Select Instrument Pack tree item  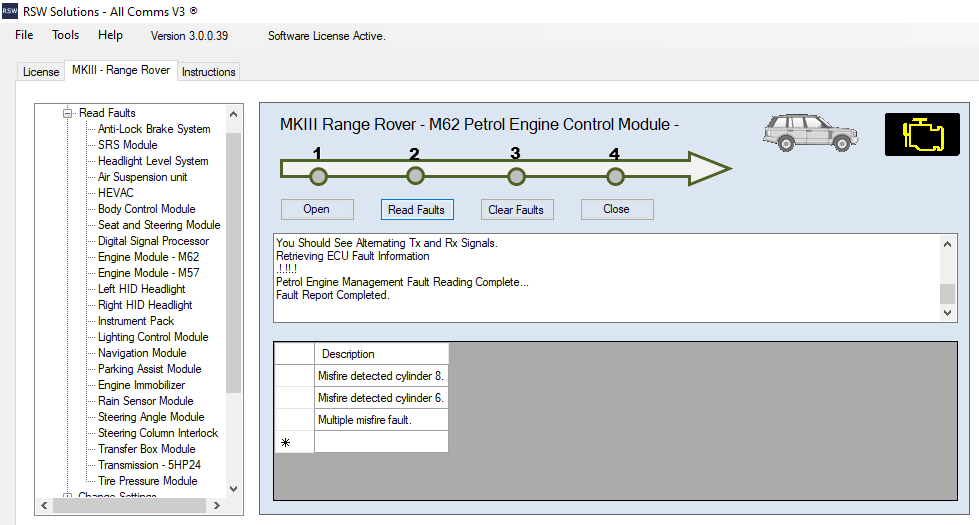pyautogui.click(x=136, y=321)
